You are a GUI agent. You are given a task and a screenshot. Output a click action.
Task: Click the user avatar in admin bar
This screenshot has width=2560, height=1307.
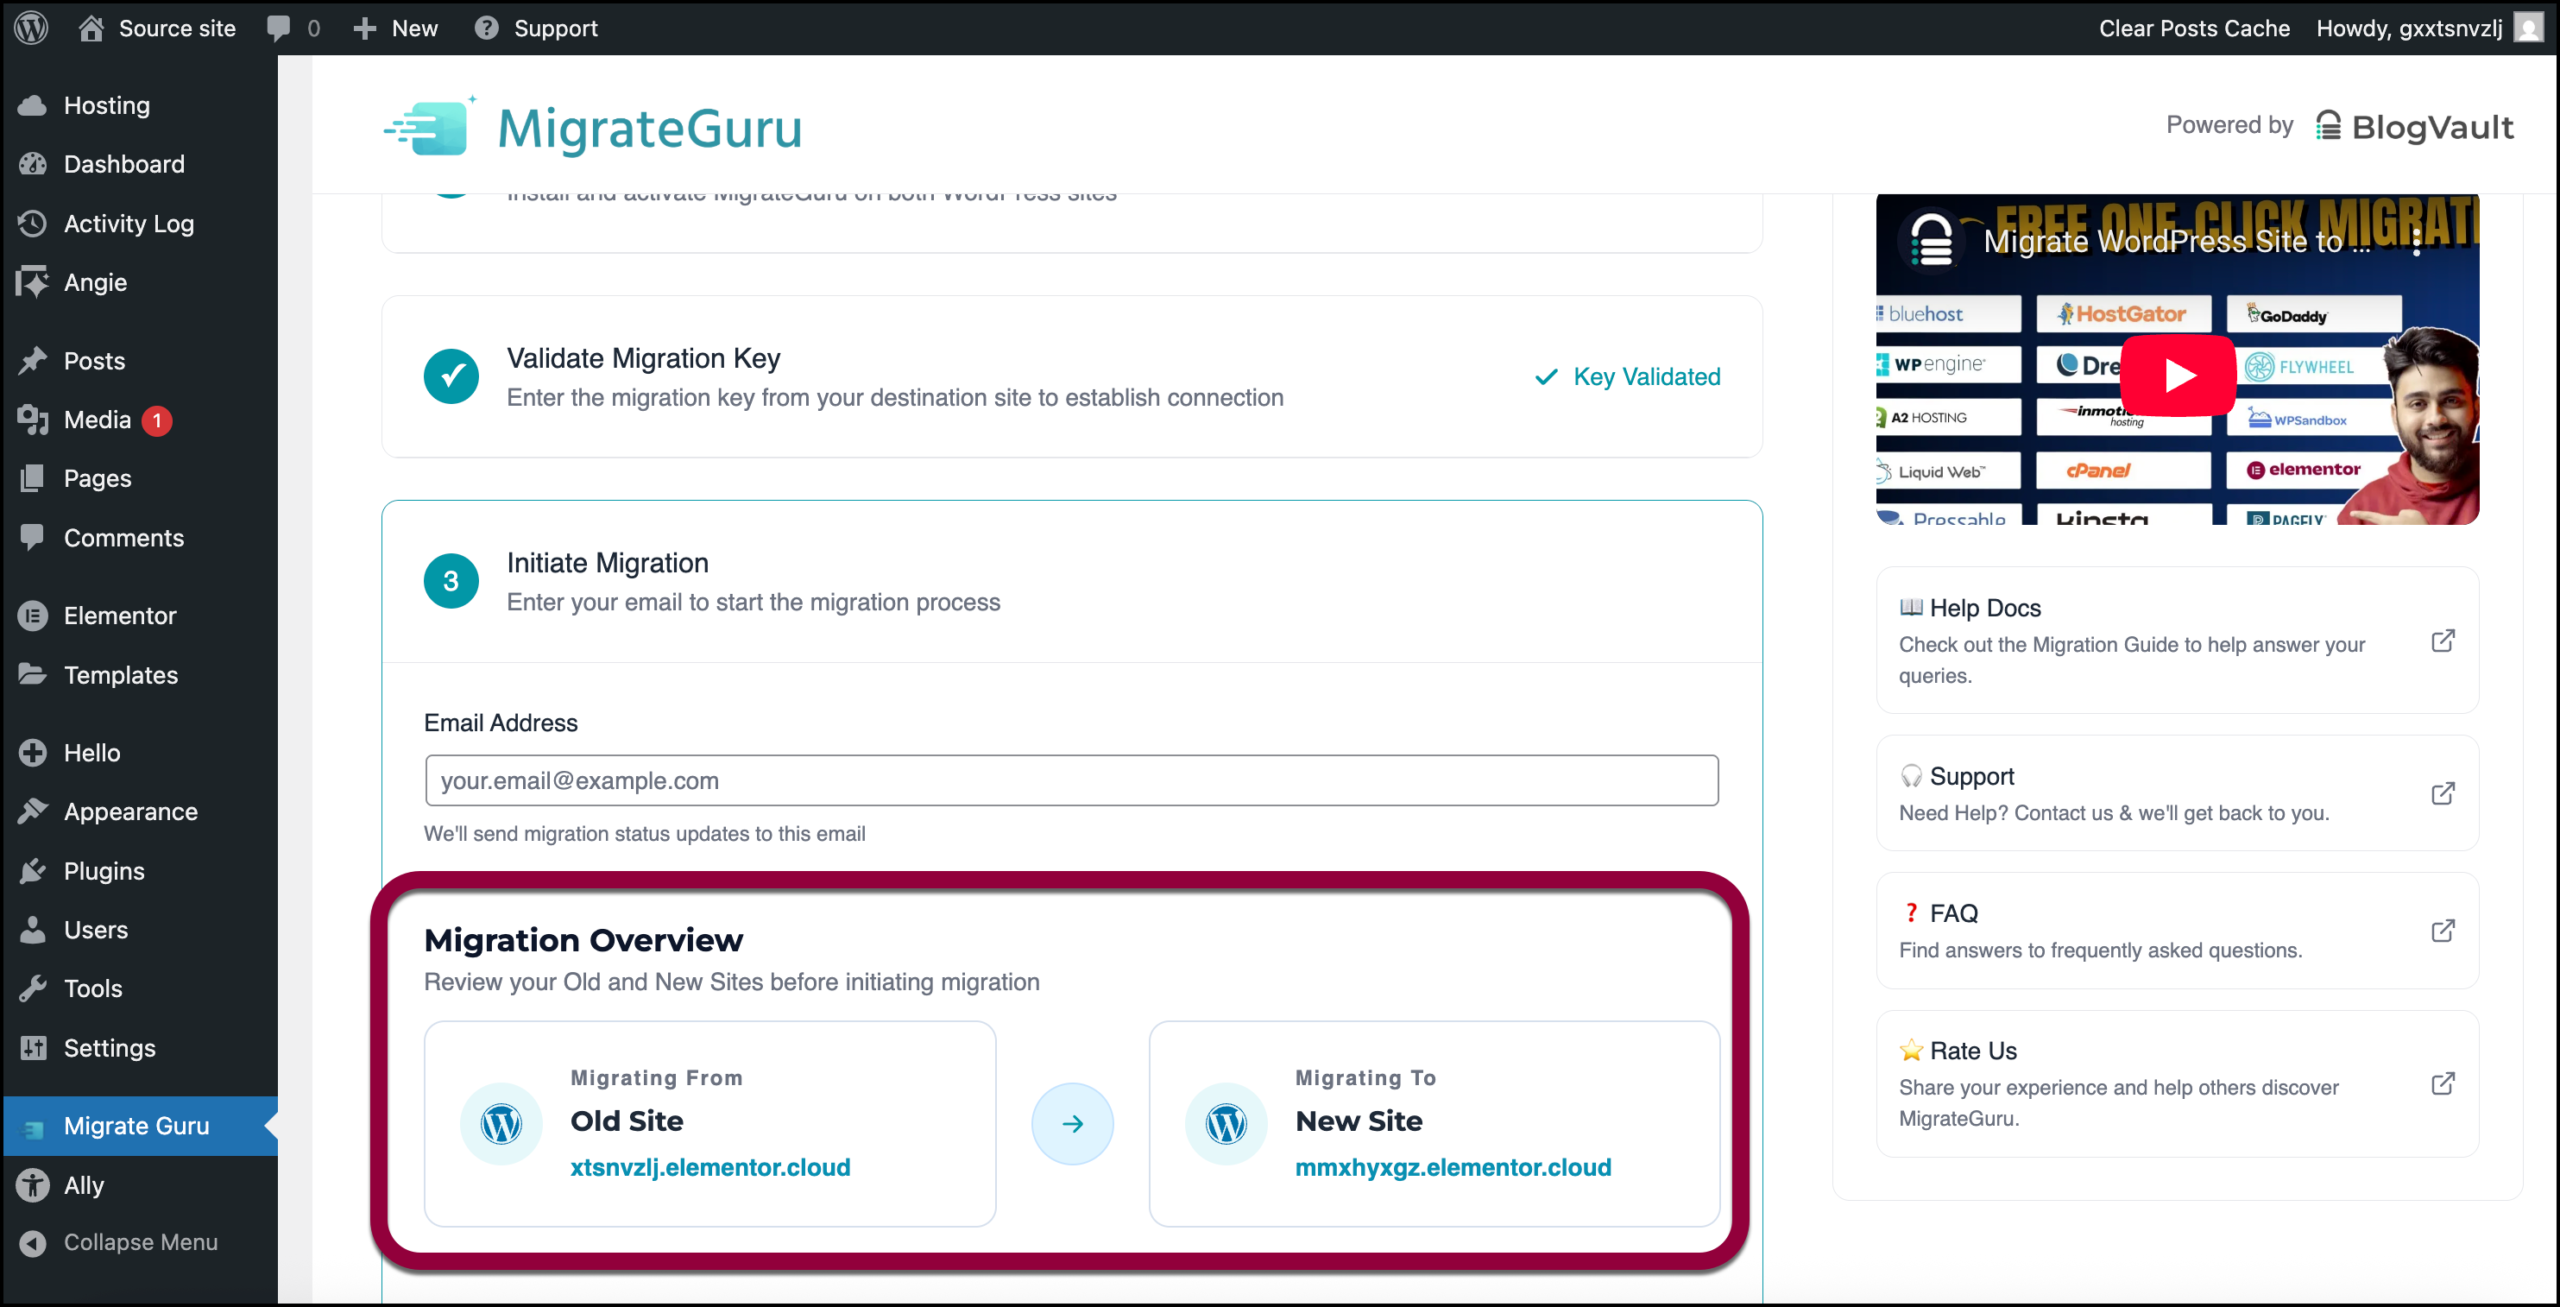pos(2528,28)
